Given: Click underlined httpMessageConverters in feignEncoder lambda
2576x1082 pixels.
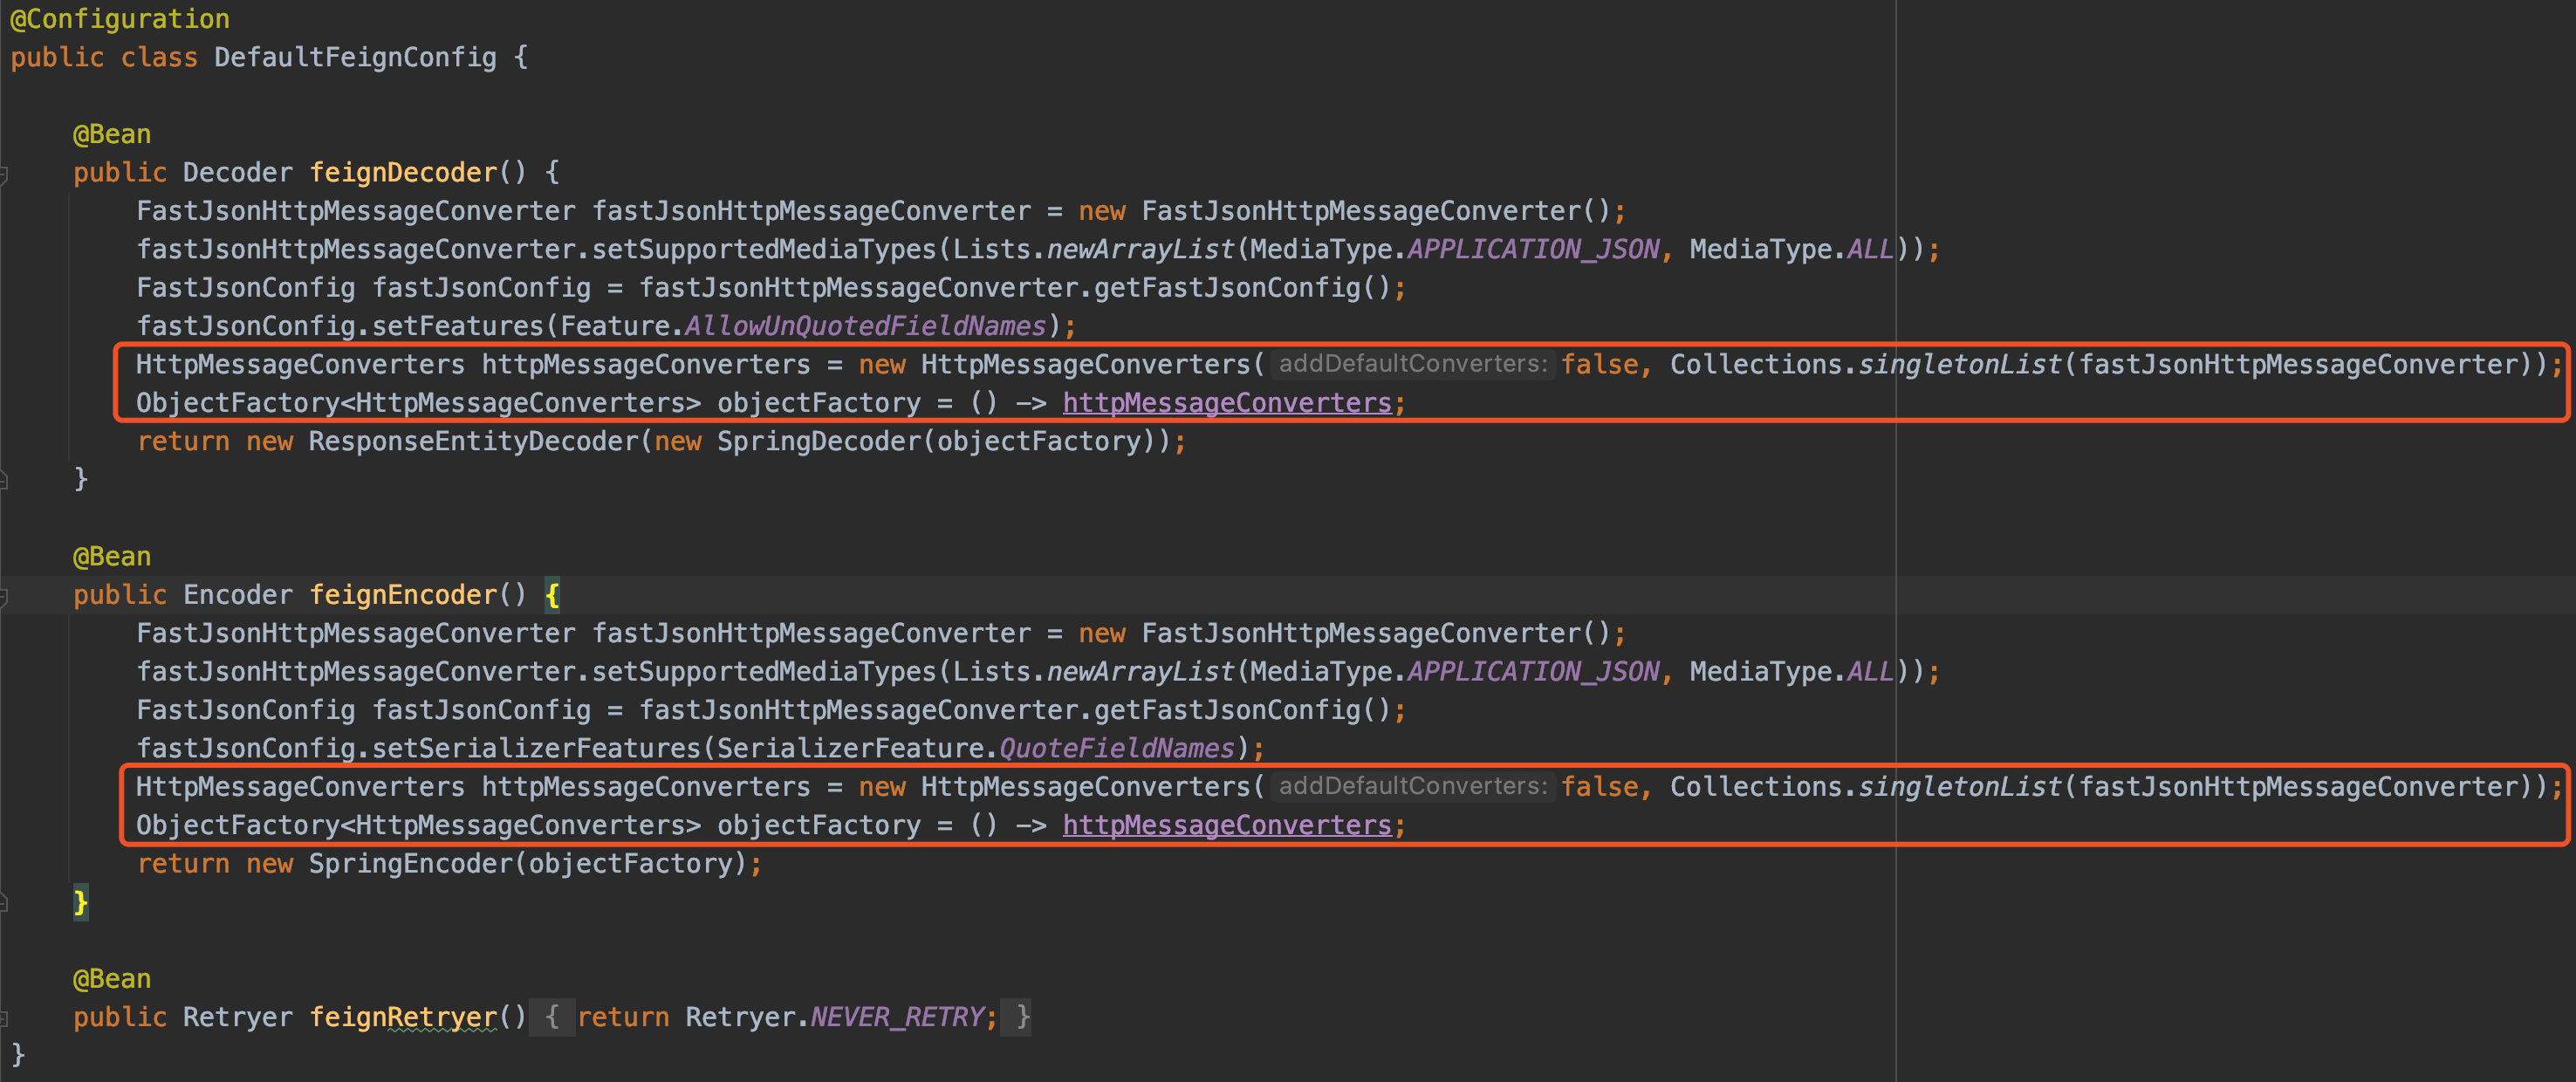Looking at the screenshot, I should click(1227, 825).
